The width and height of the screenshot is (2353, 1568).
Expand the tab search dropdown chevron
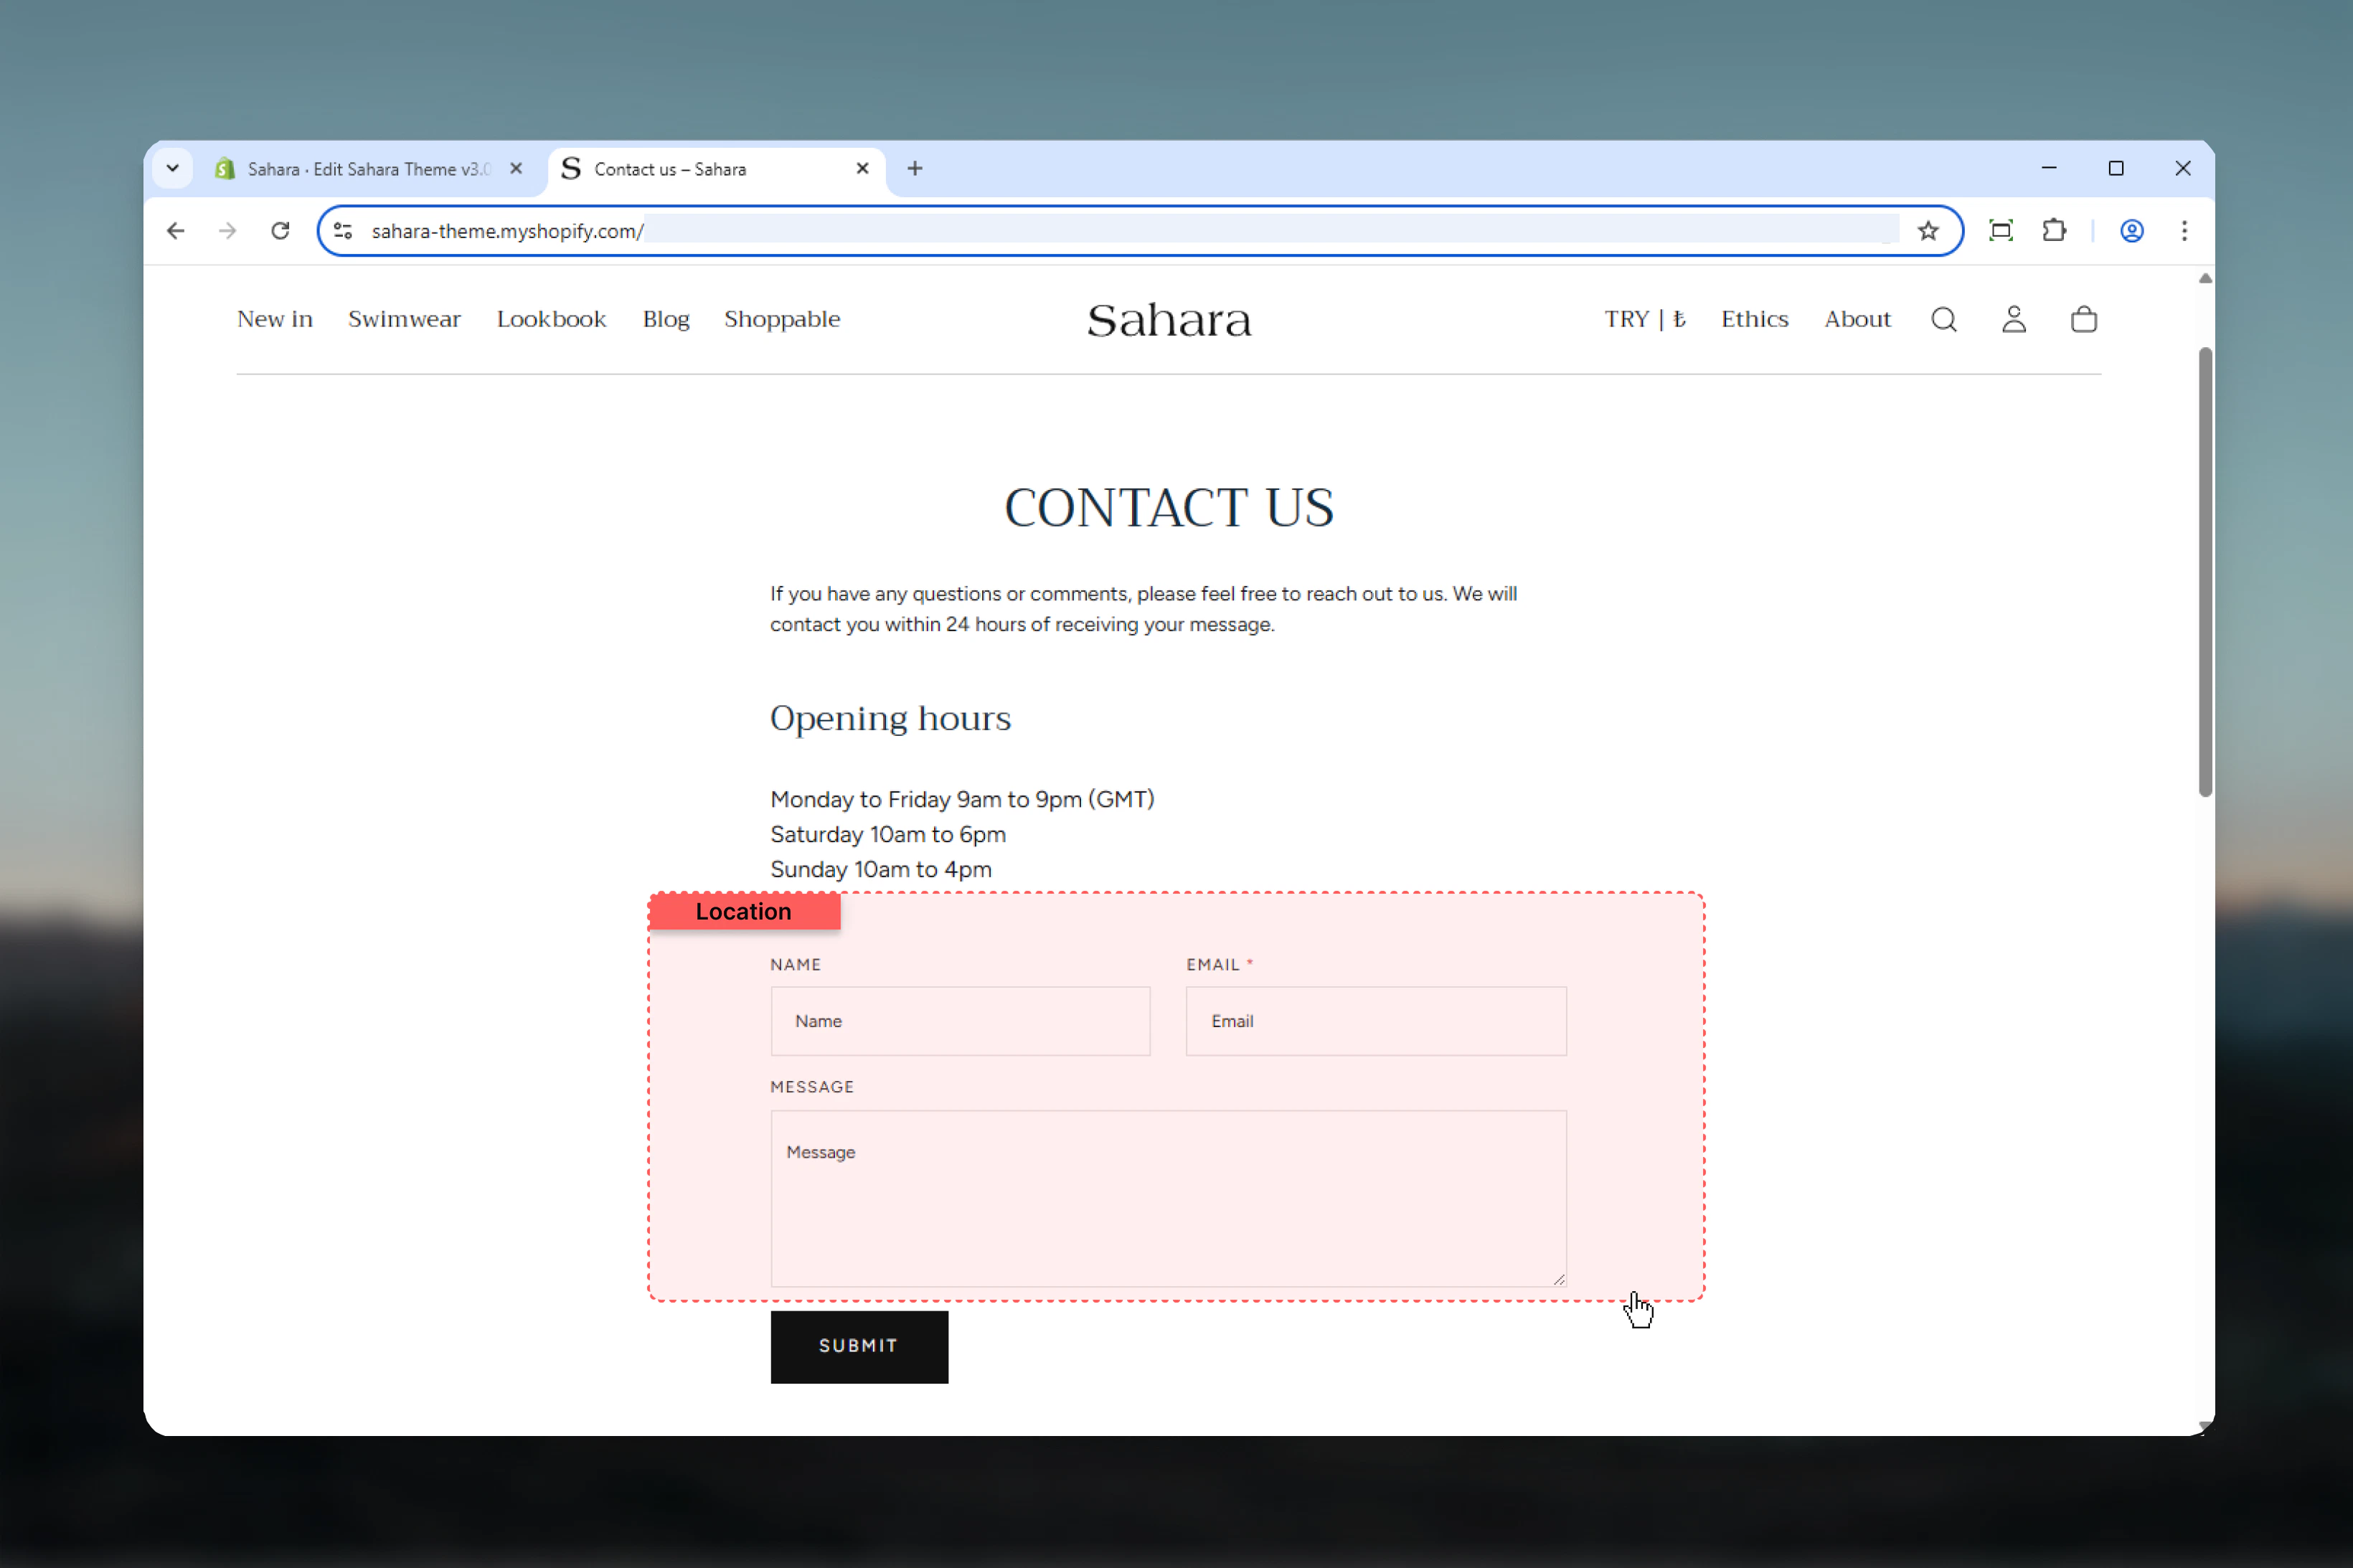(x=173, y=169)
